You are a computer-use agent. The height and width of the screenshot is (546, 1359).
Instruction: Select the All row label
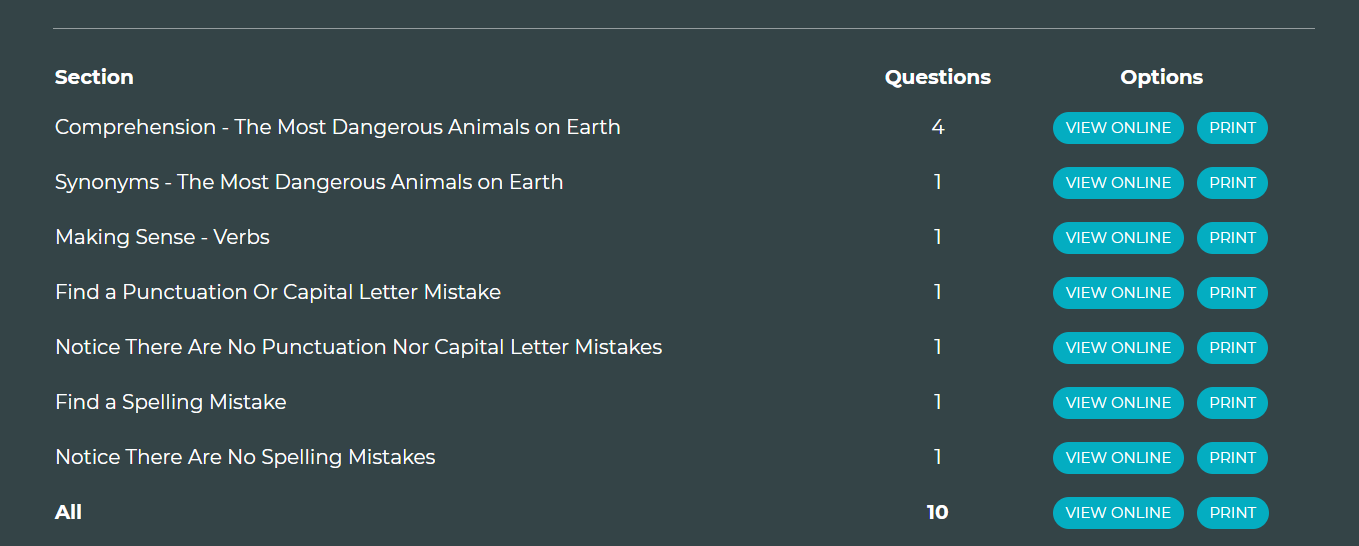pyautogui.click(x=68, y=513)
